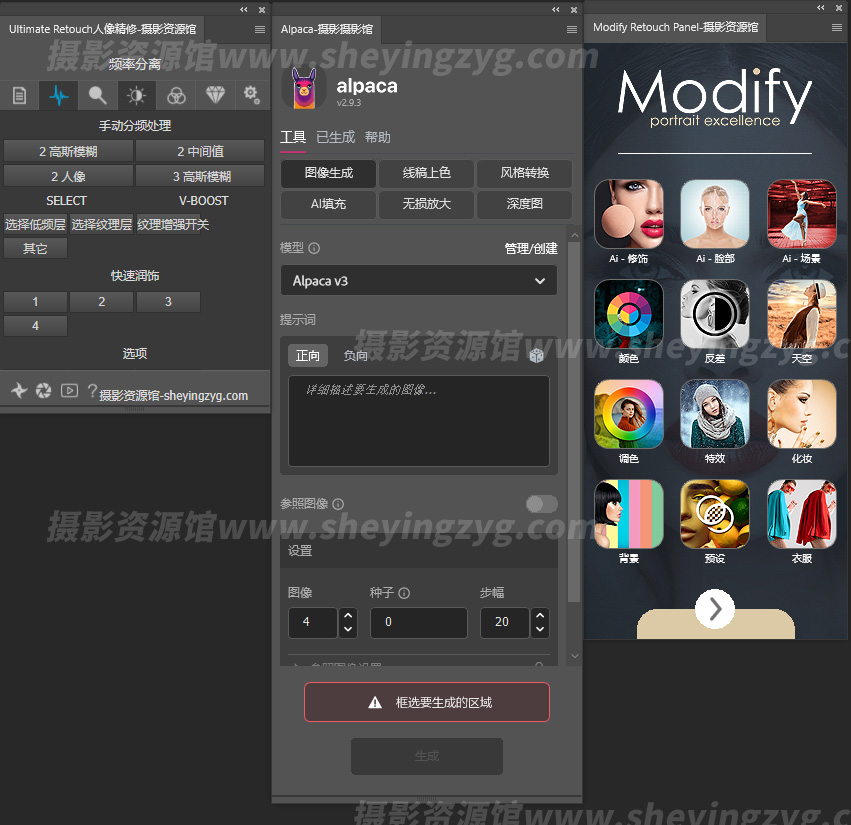Open the brightness sun icon tab
Image resolution: width=851 pixels, height=825 pixels.
[137, 96]
